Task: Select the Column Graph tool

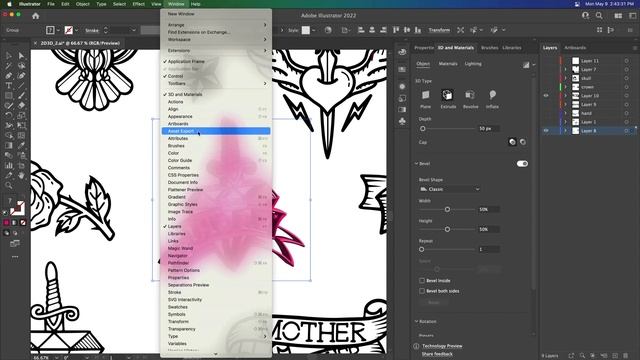Action: point(9,165)
